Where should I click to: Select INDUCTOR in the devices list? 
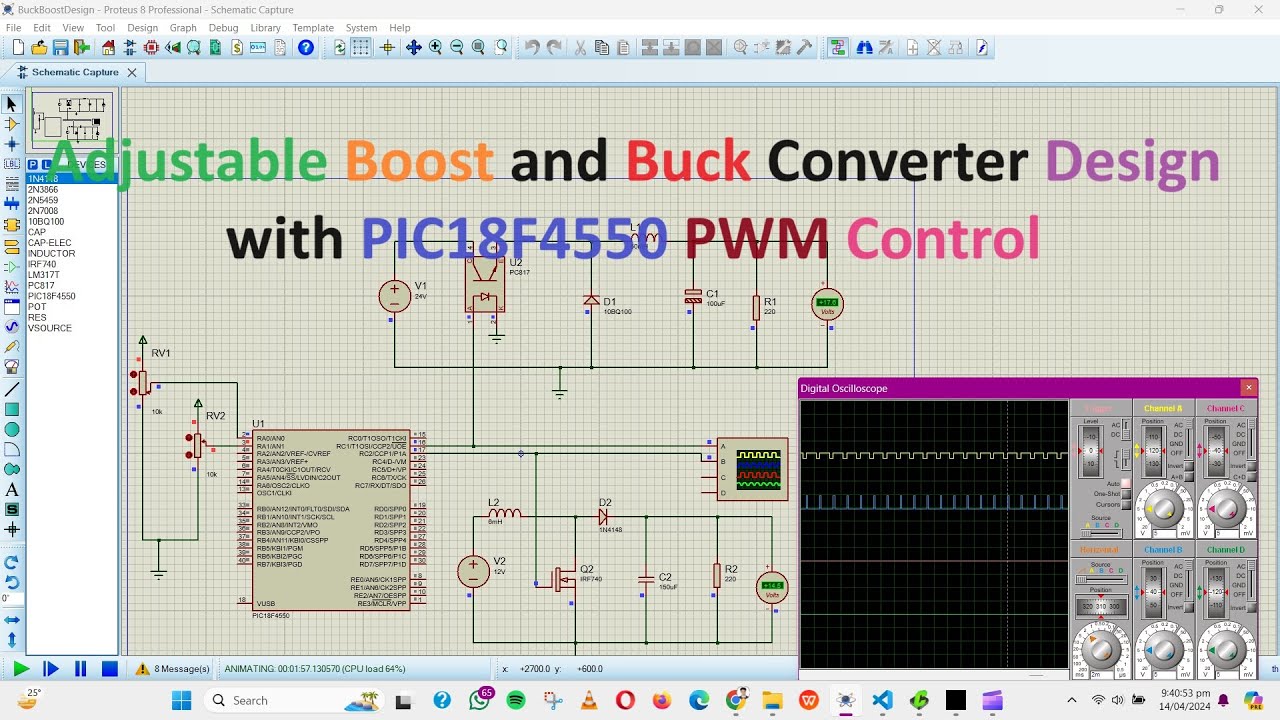[51, 253]
